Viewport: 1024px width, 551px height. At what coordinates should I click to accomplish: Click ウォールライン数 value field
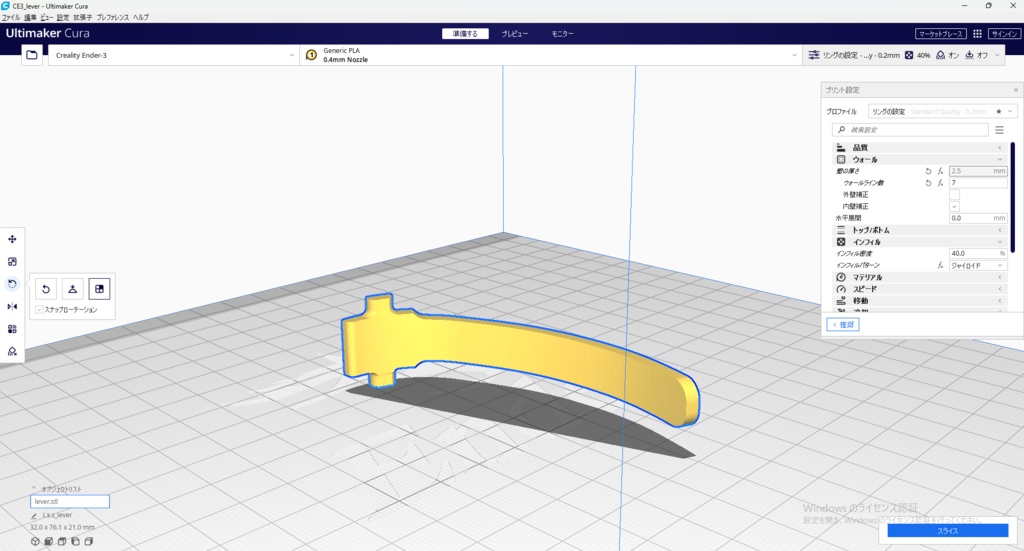coord(978,183)
